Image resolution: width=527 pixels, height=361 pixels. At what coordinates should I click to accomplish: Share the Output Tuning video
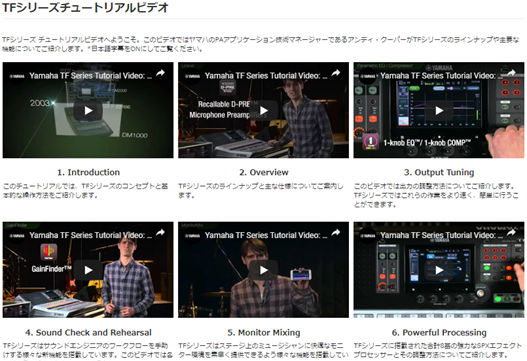click(x=511, y=73)
